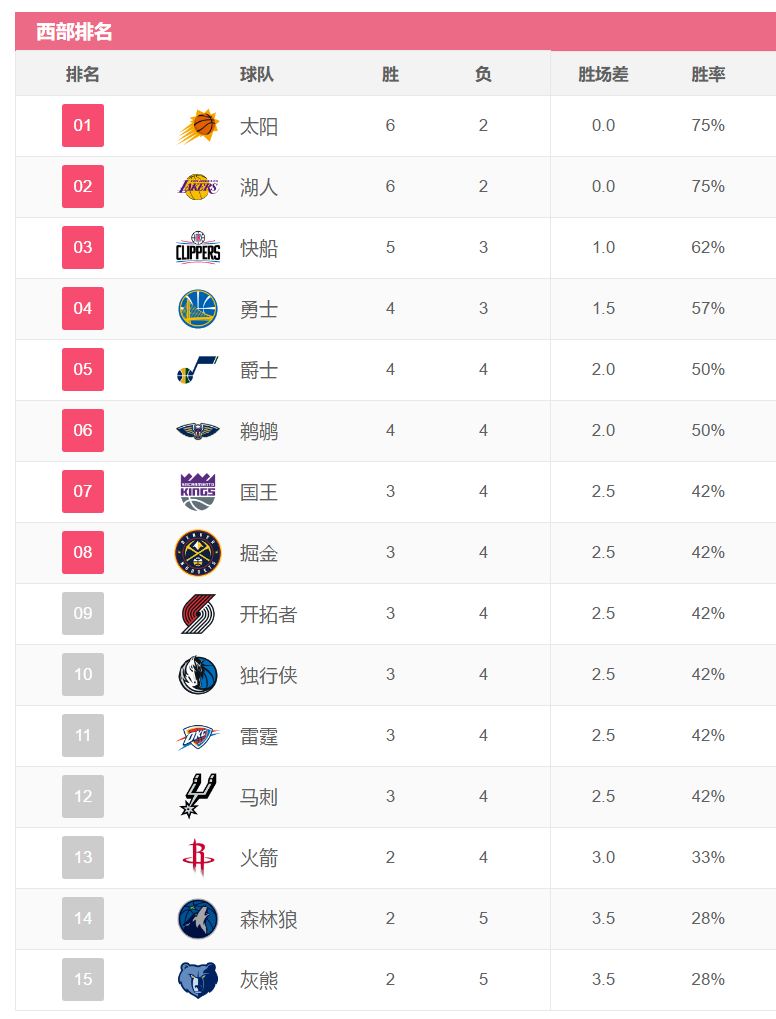Click the 胜场差 column header
The width and height of the screenshot is (776, 1019).
tap(603, 75)
